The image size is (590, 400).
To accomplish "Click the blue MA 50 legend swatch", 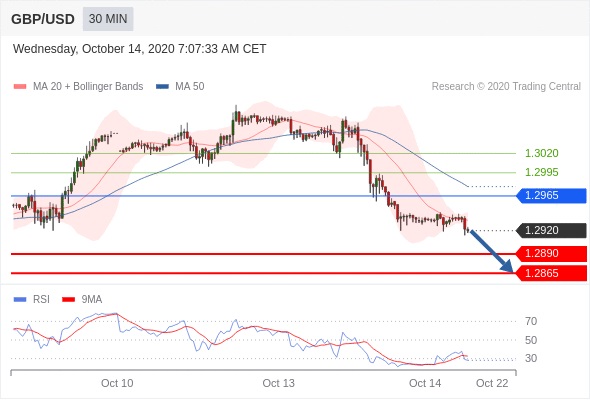I will pyautogui.click(x=162, y=87).
